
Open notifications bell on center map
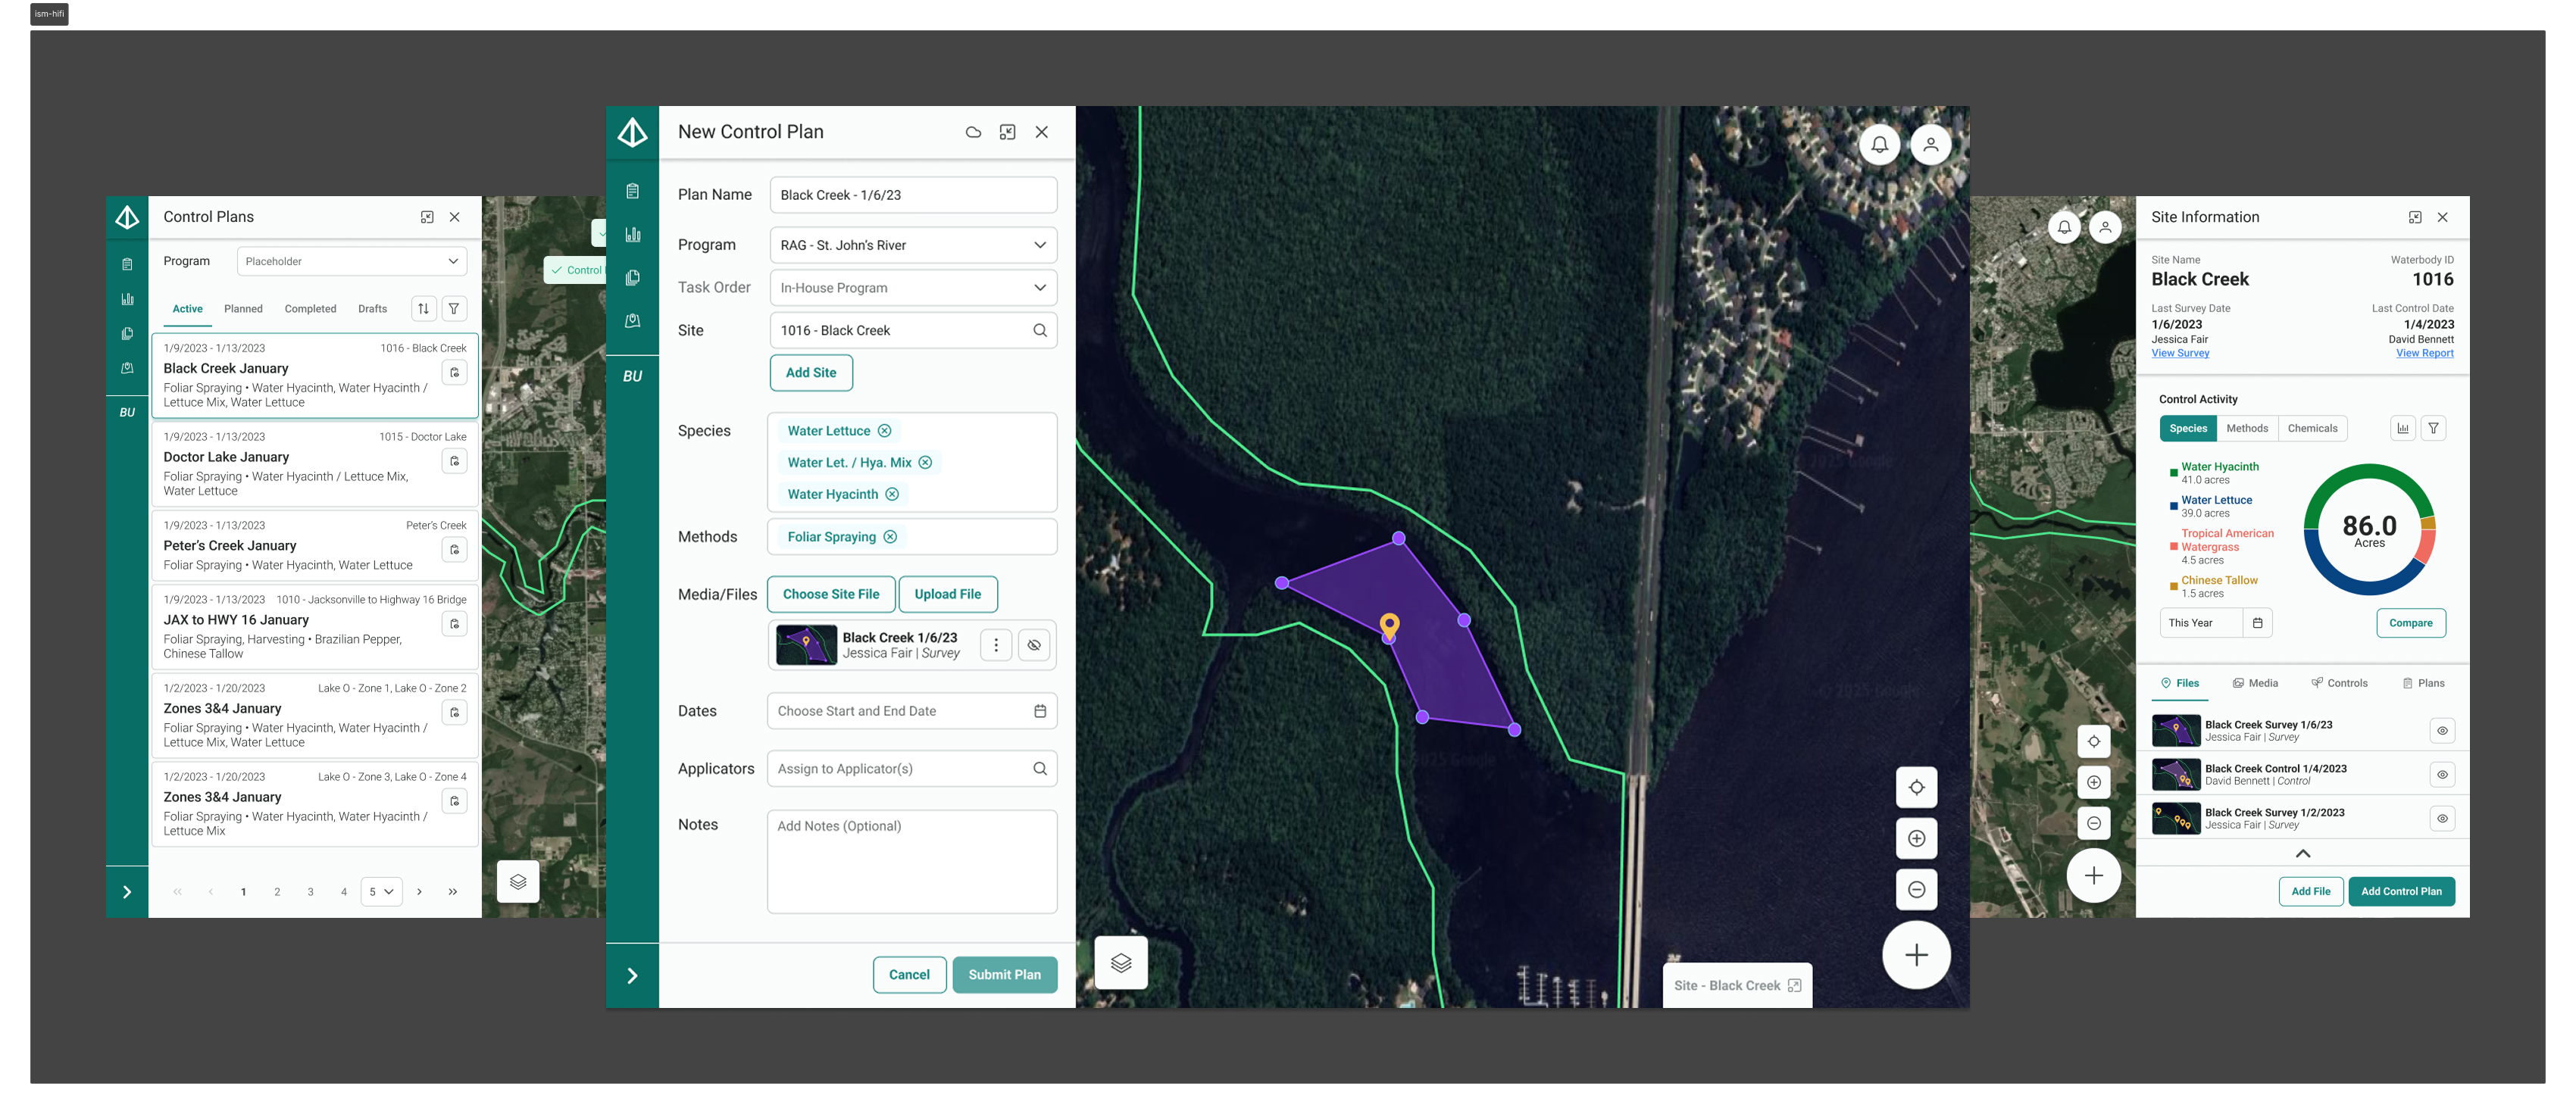1879,145
